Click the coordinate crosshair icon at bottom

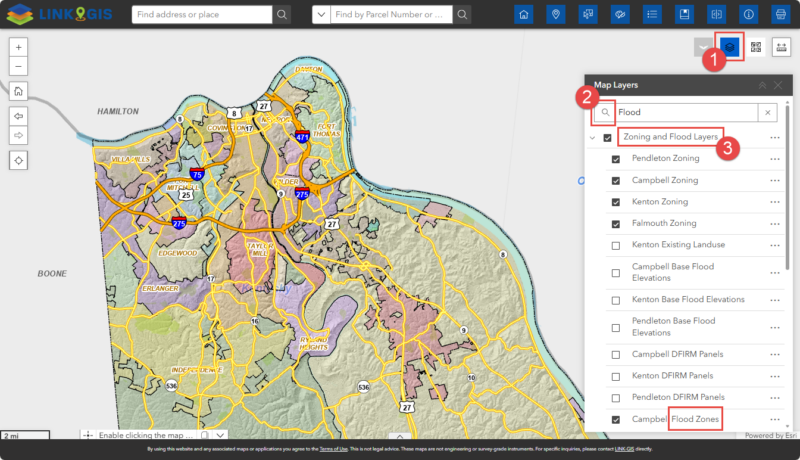click(88, 435)
